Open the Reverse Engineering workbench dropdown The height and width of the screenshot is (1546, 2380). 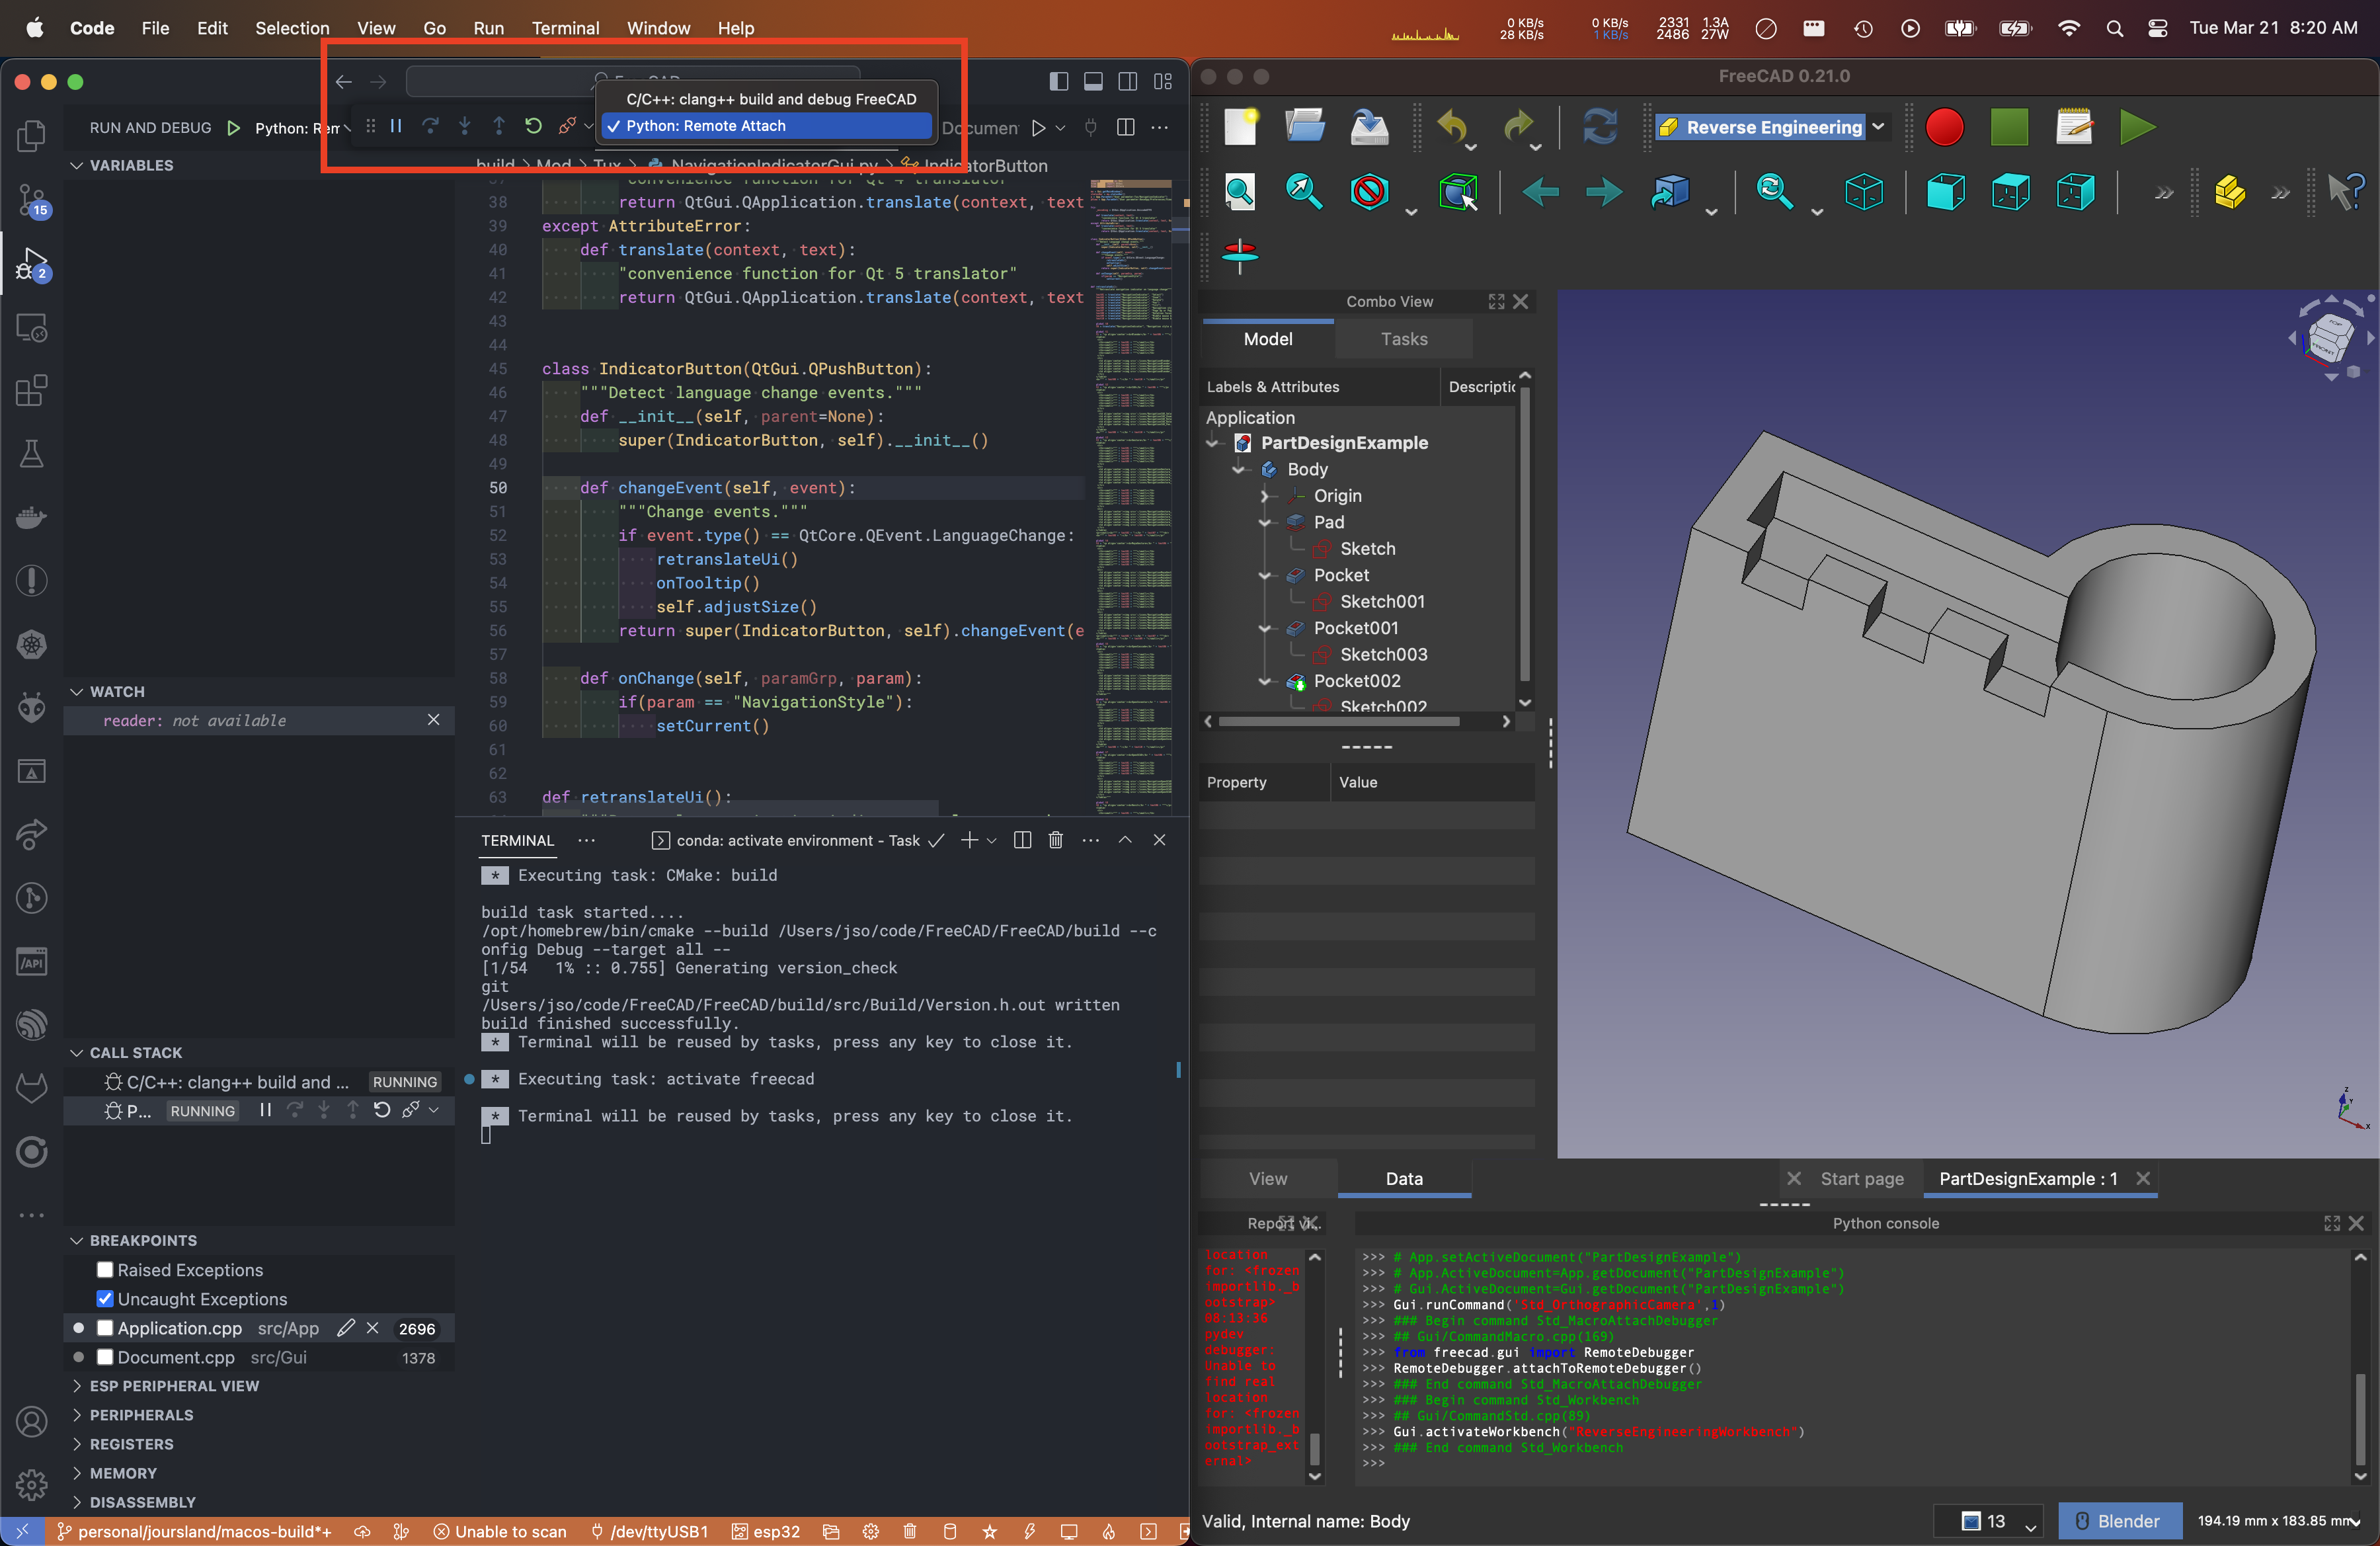coord(1771,127)
